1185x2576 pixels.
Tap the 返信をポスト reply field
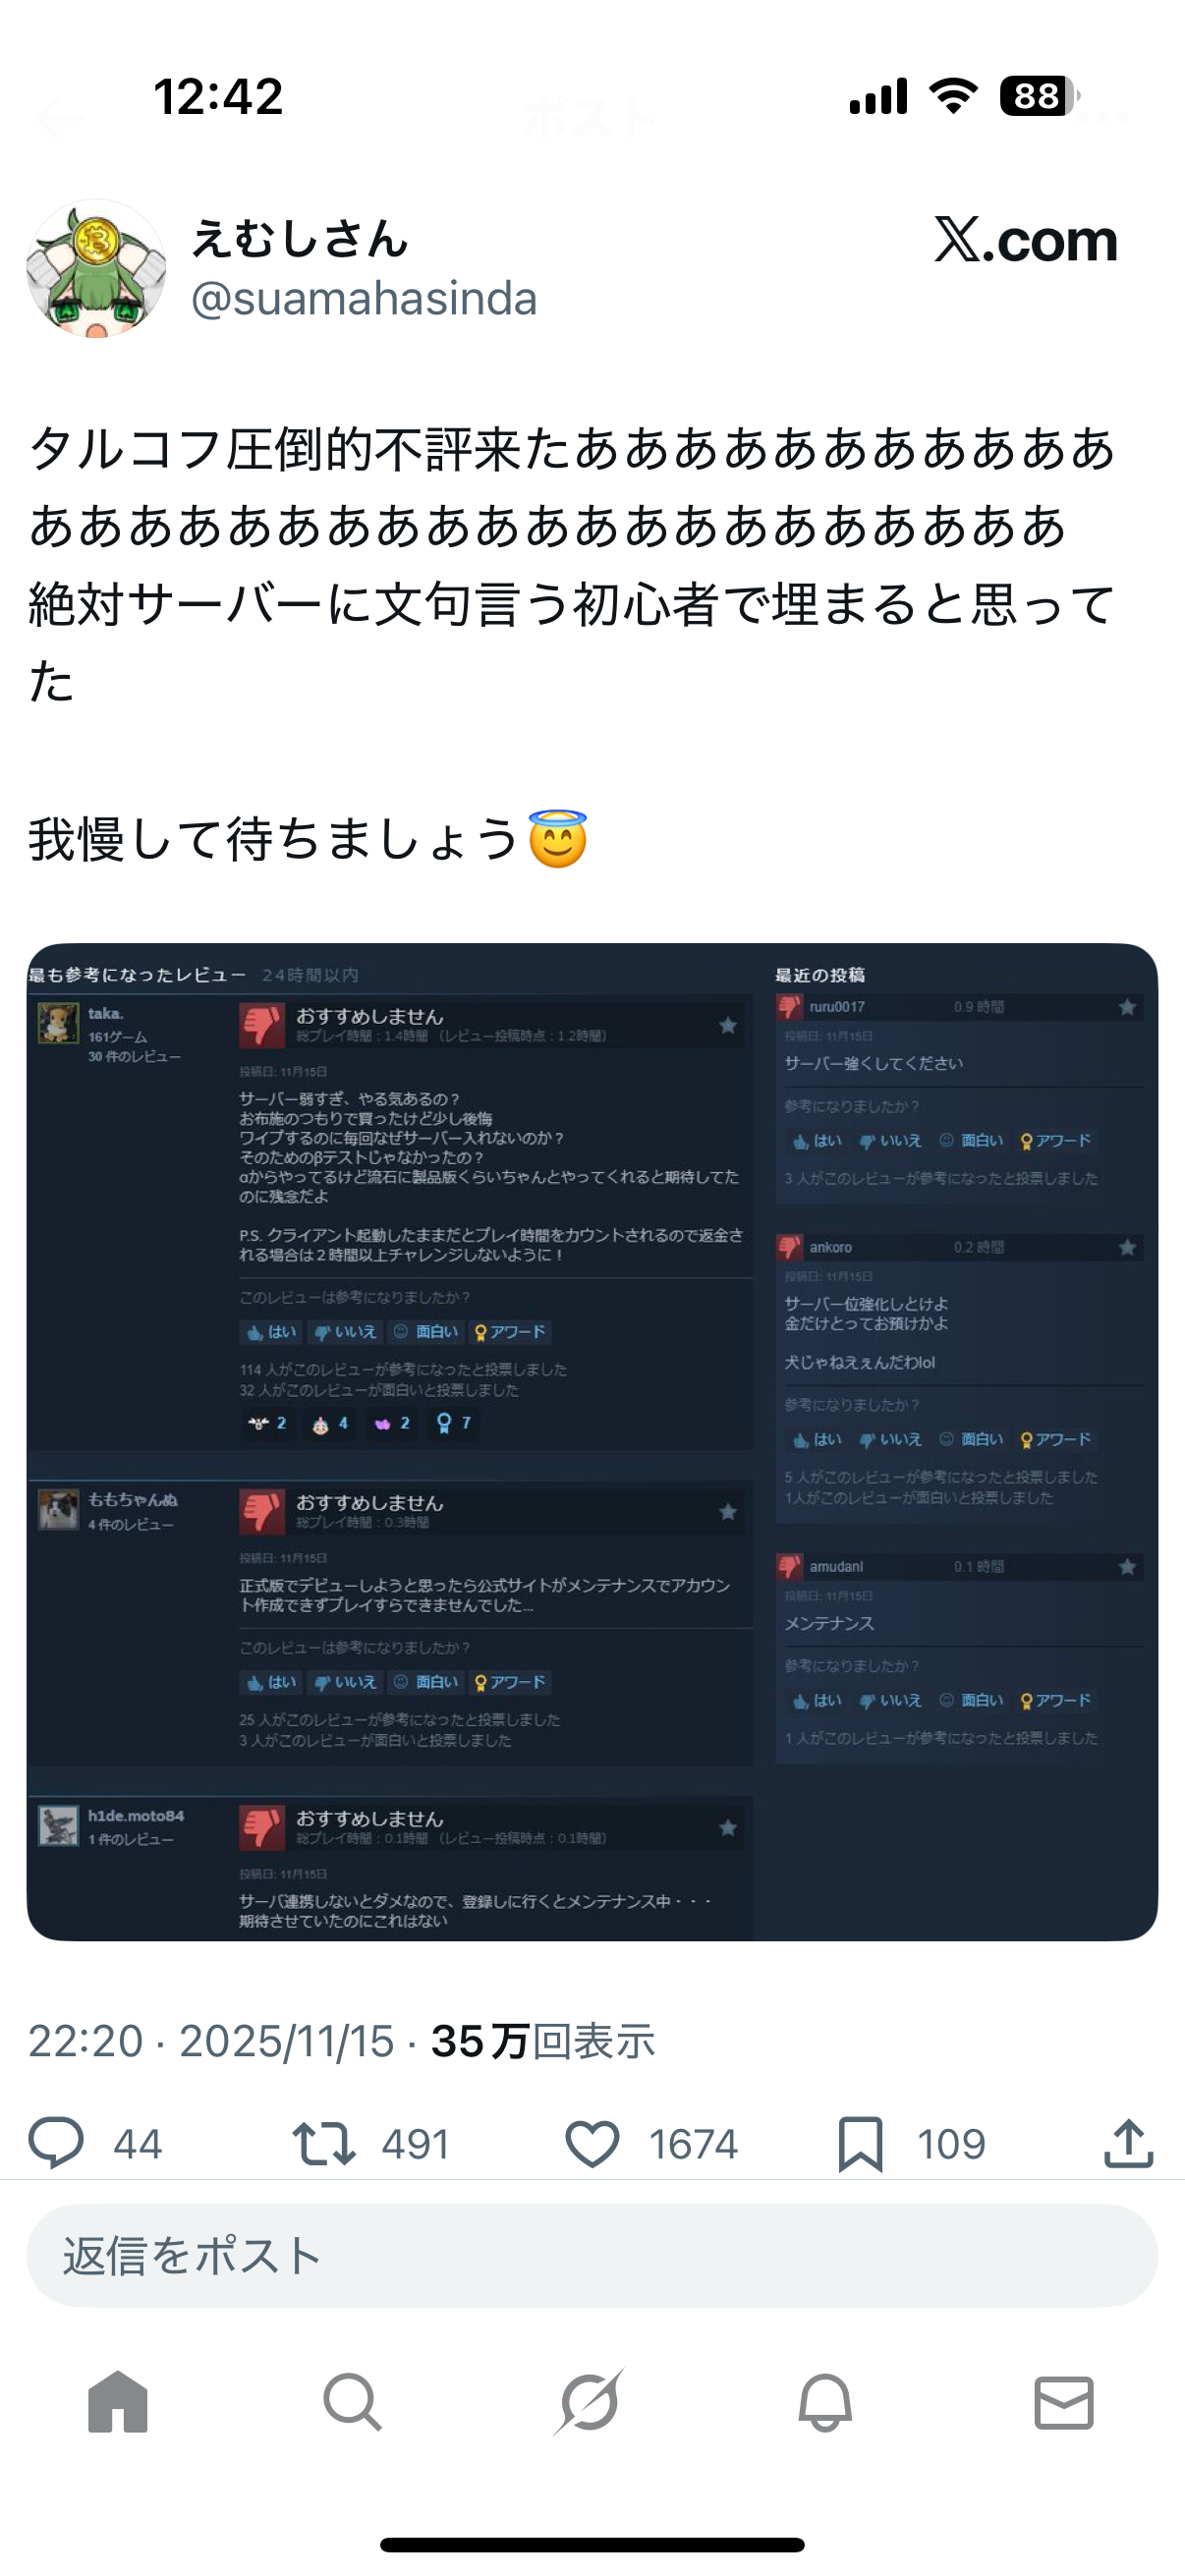pos(592,2256)
